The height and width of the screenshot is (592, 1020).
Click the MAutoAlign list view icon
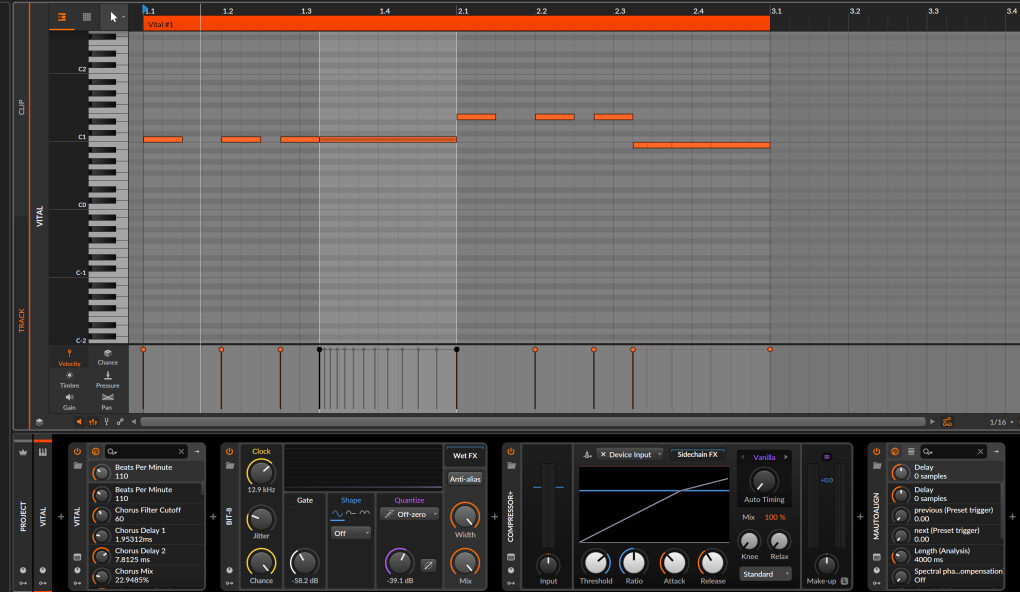click(911, 451)
